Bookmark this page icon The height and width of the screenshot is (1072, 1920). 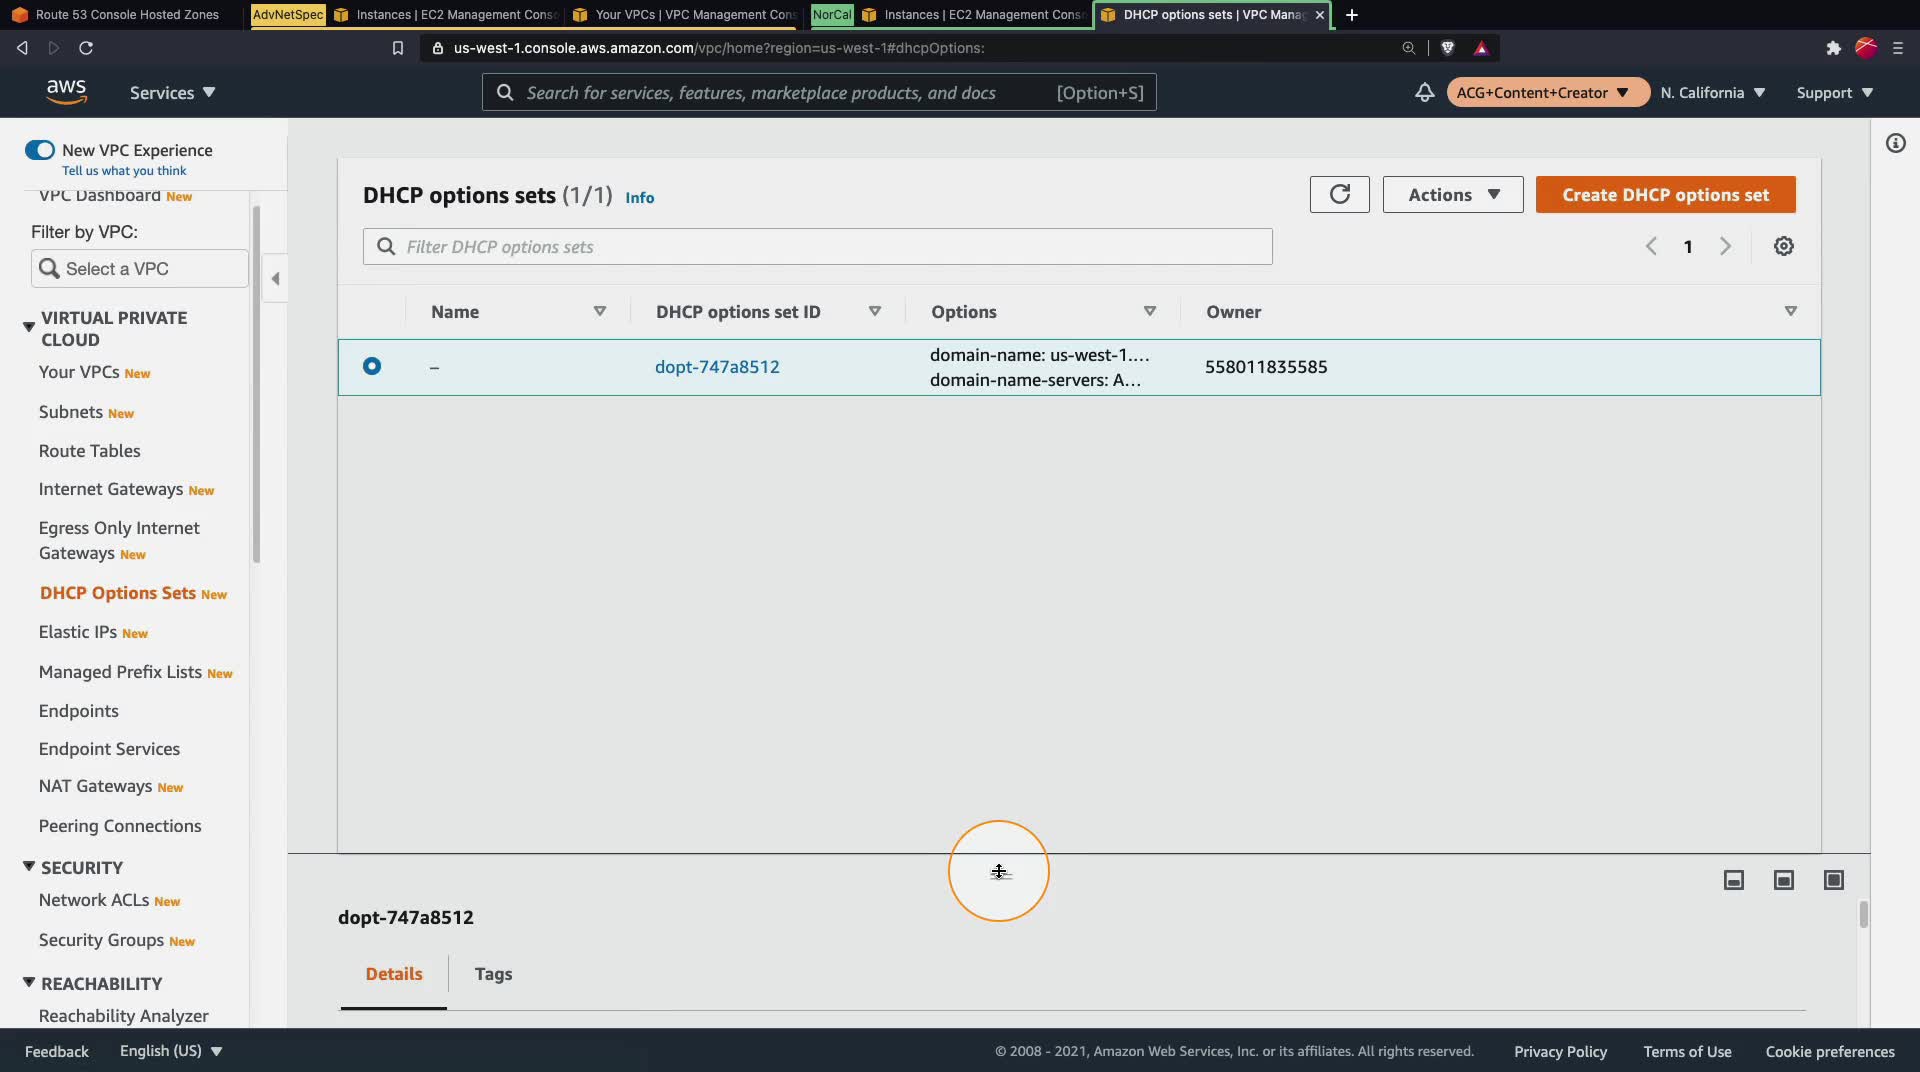[x=398, y=48]
